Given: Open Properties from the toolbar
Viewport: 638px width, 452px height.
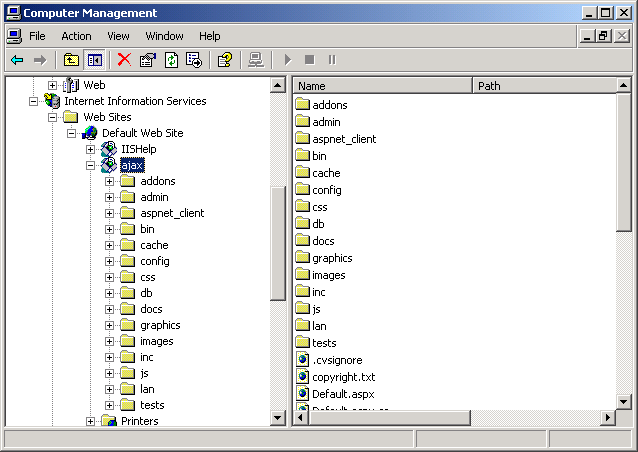Looking at the screenshot, I should (x=148, y=60).
